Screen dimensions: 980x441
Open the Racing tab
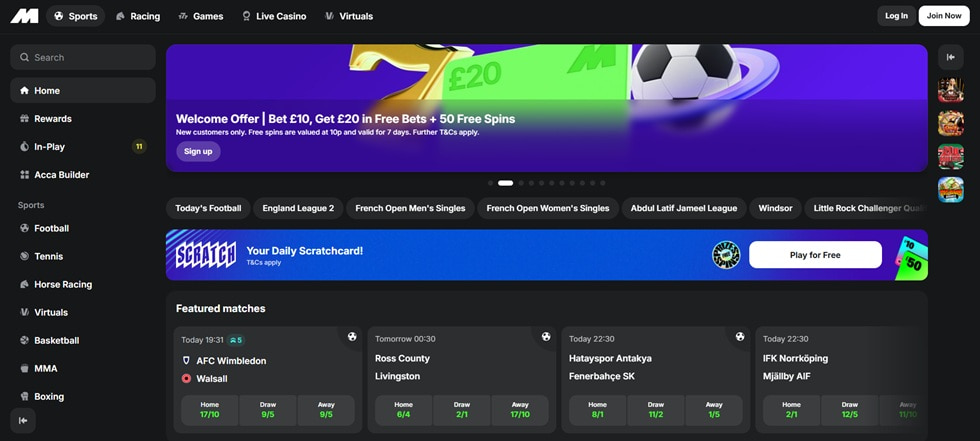pos(138,16)
